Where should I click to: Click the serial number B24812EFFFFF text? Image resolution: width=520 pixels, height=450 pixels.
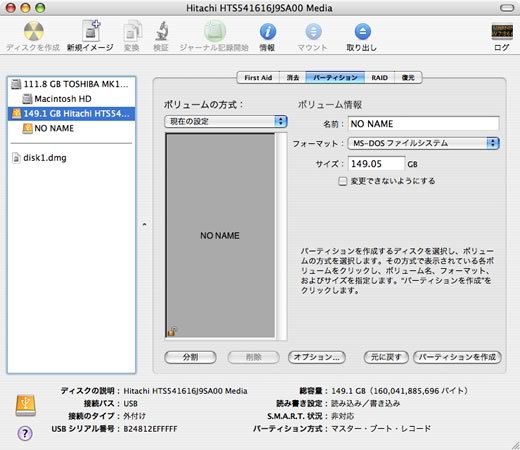(x=150, y=429)
